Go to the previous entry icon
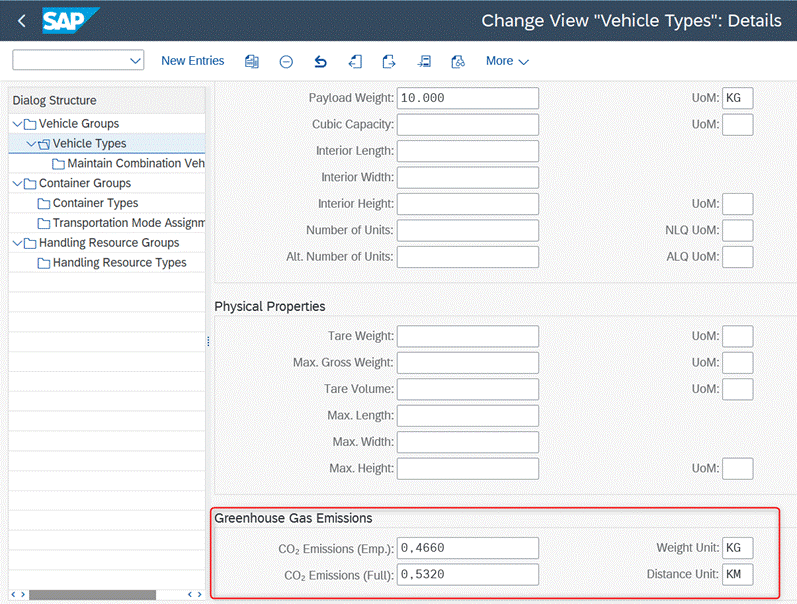The height and width of the screenshot is (604, 797). (x=355, y=61)
